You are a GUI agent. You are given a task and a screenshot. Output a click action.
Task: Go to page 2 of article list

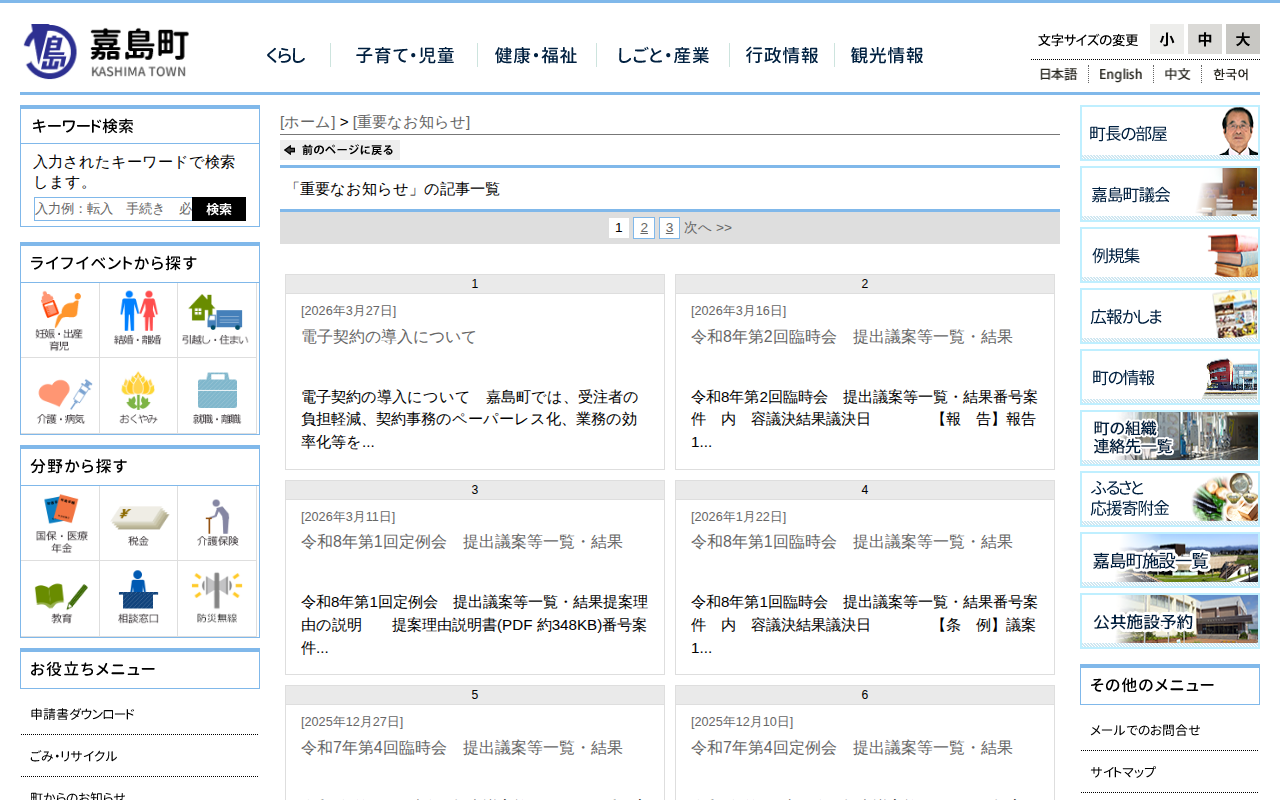click(644, 228)
